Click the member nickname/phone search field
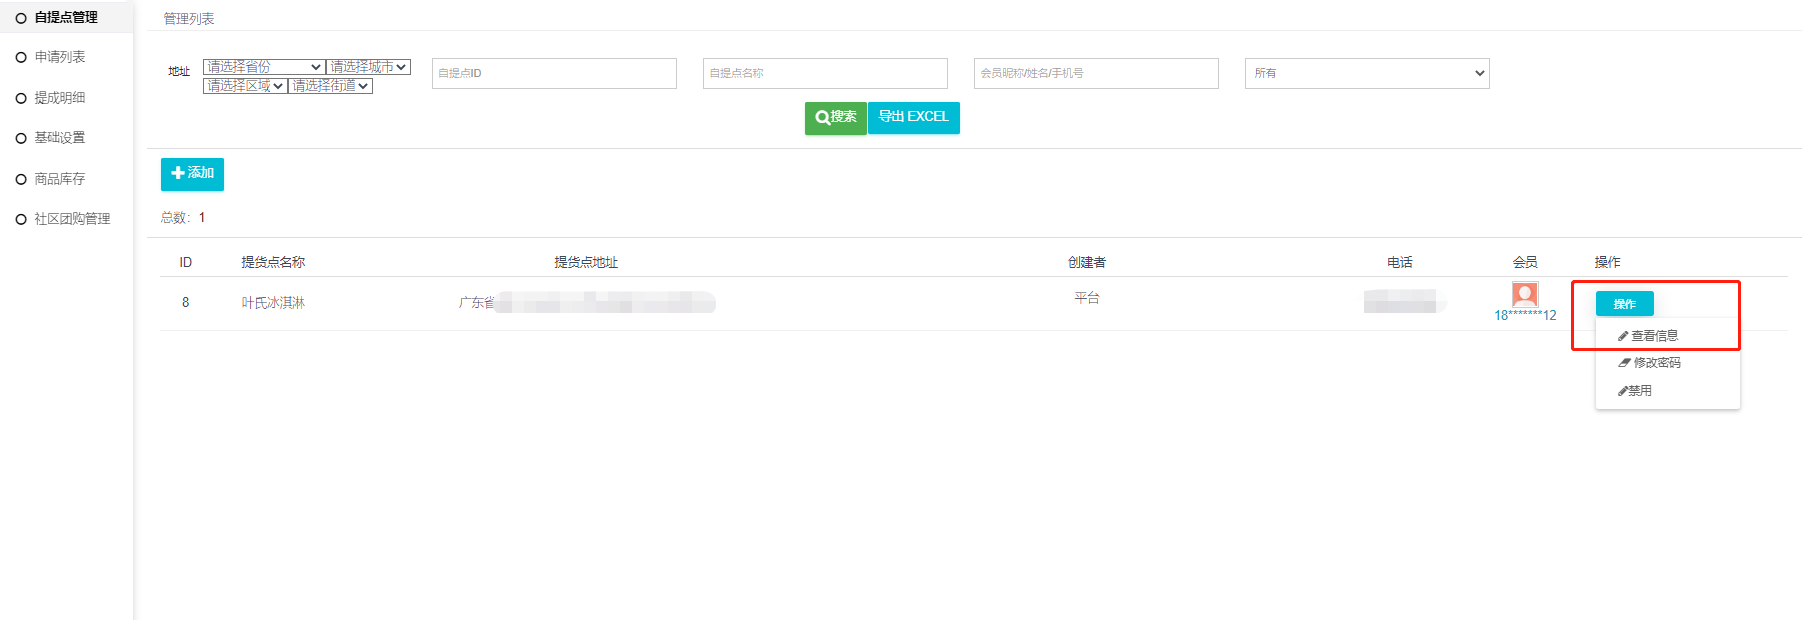 [1096, 73]
